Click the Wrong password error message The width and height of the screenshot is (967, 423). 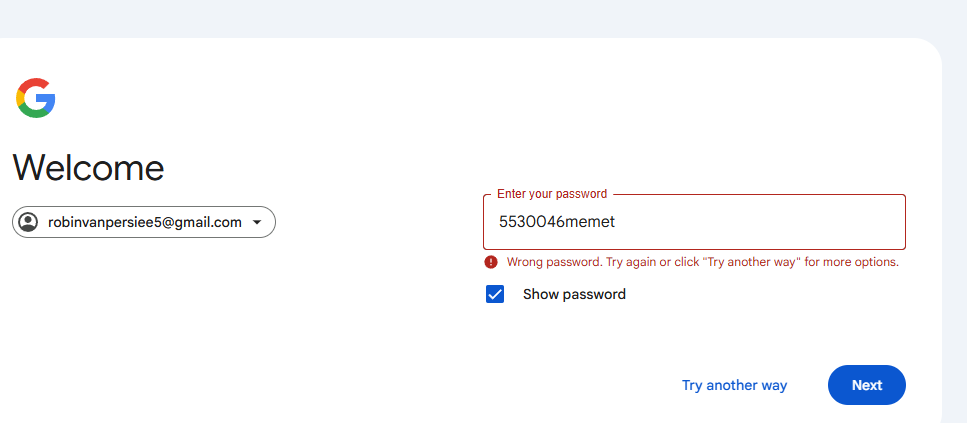(x=702, y=262)
